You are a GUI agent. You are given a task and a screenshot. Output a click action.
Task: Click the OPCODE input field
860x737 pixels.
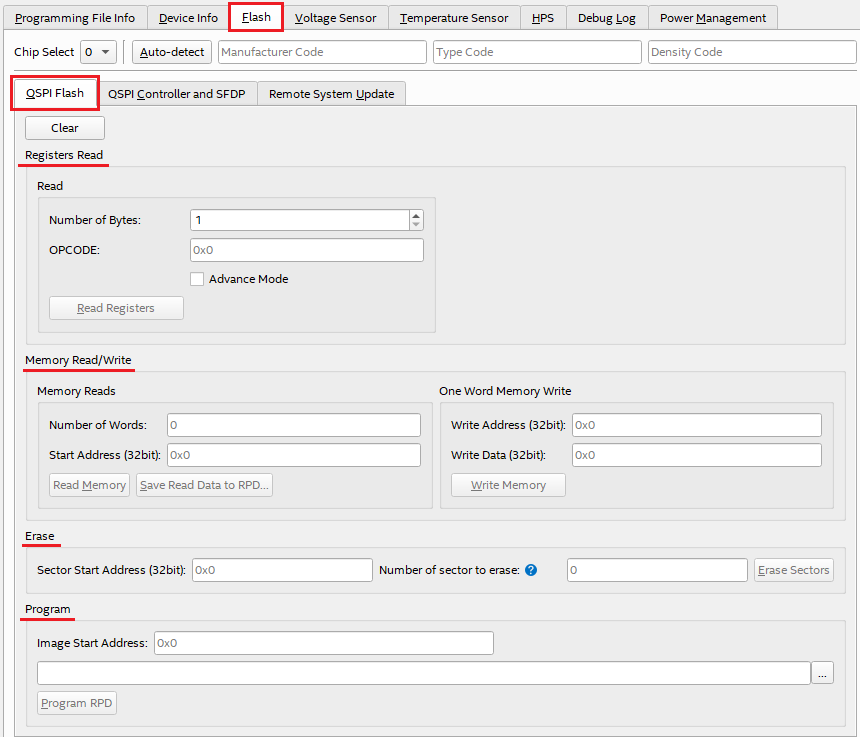coord(306,250)
